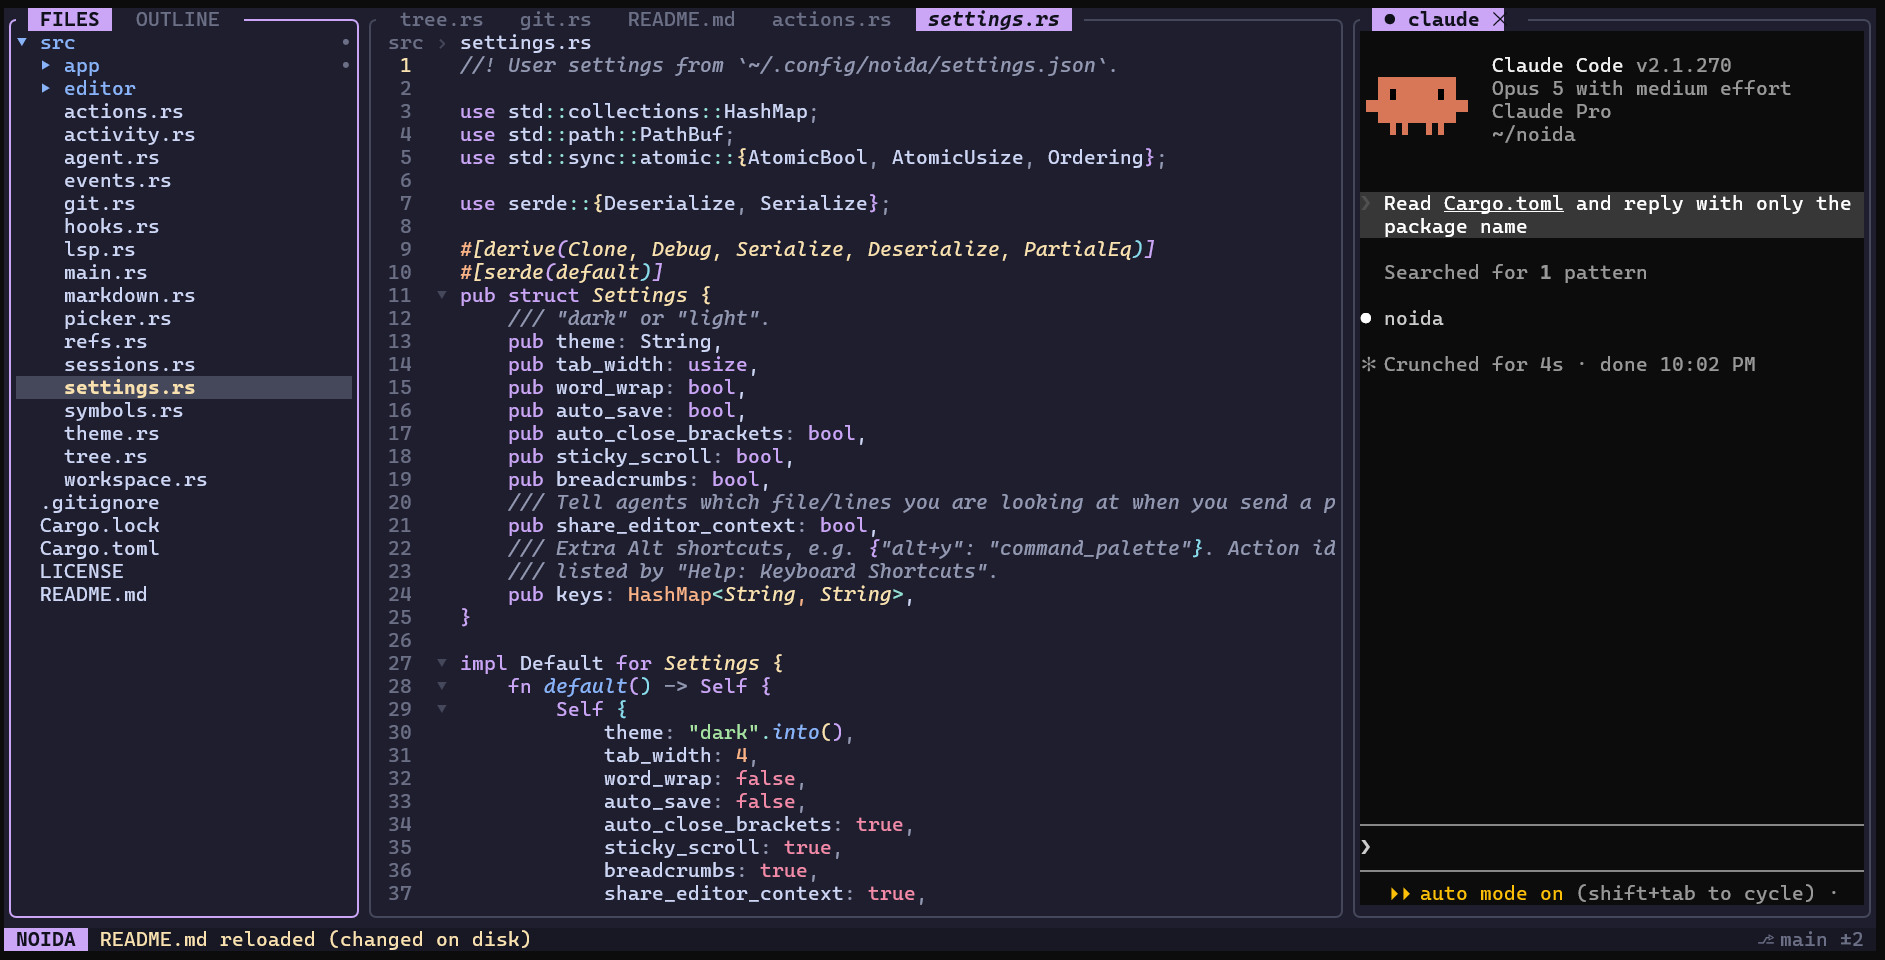1885x960 pixels.
Task: Open git.rs in file tree
Action: [99, 203]
